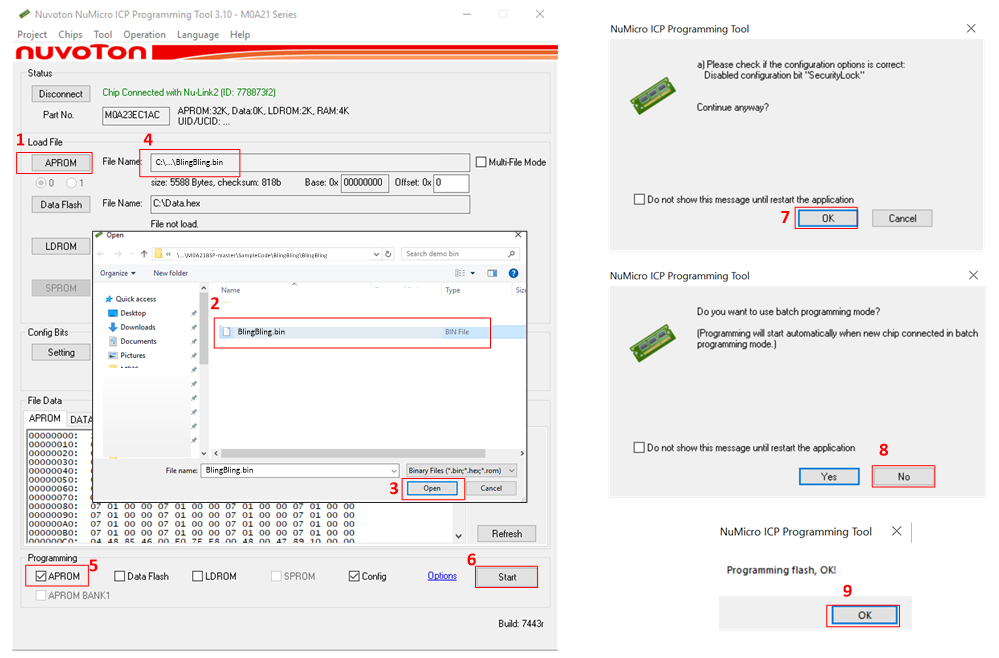This screenshot has width=999, height=658.
Task: Toggle the APROM programming checkbox
Action: tap(41, 576)
